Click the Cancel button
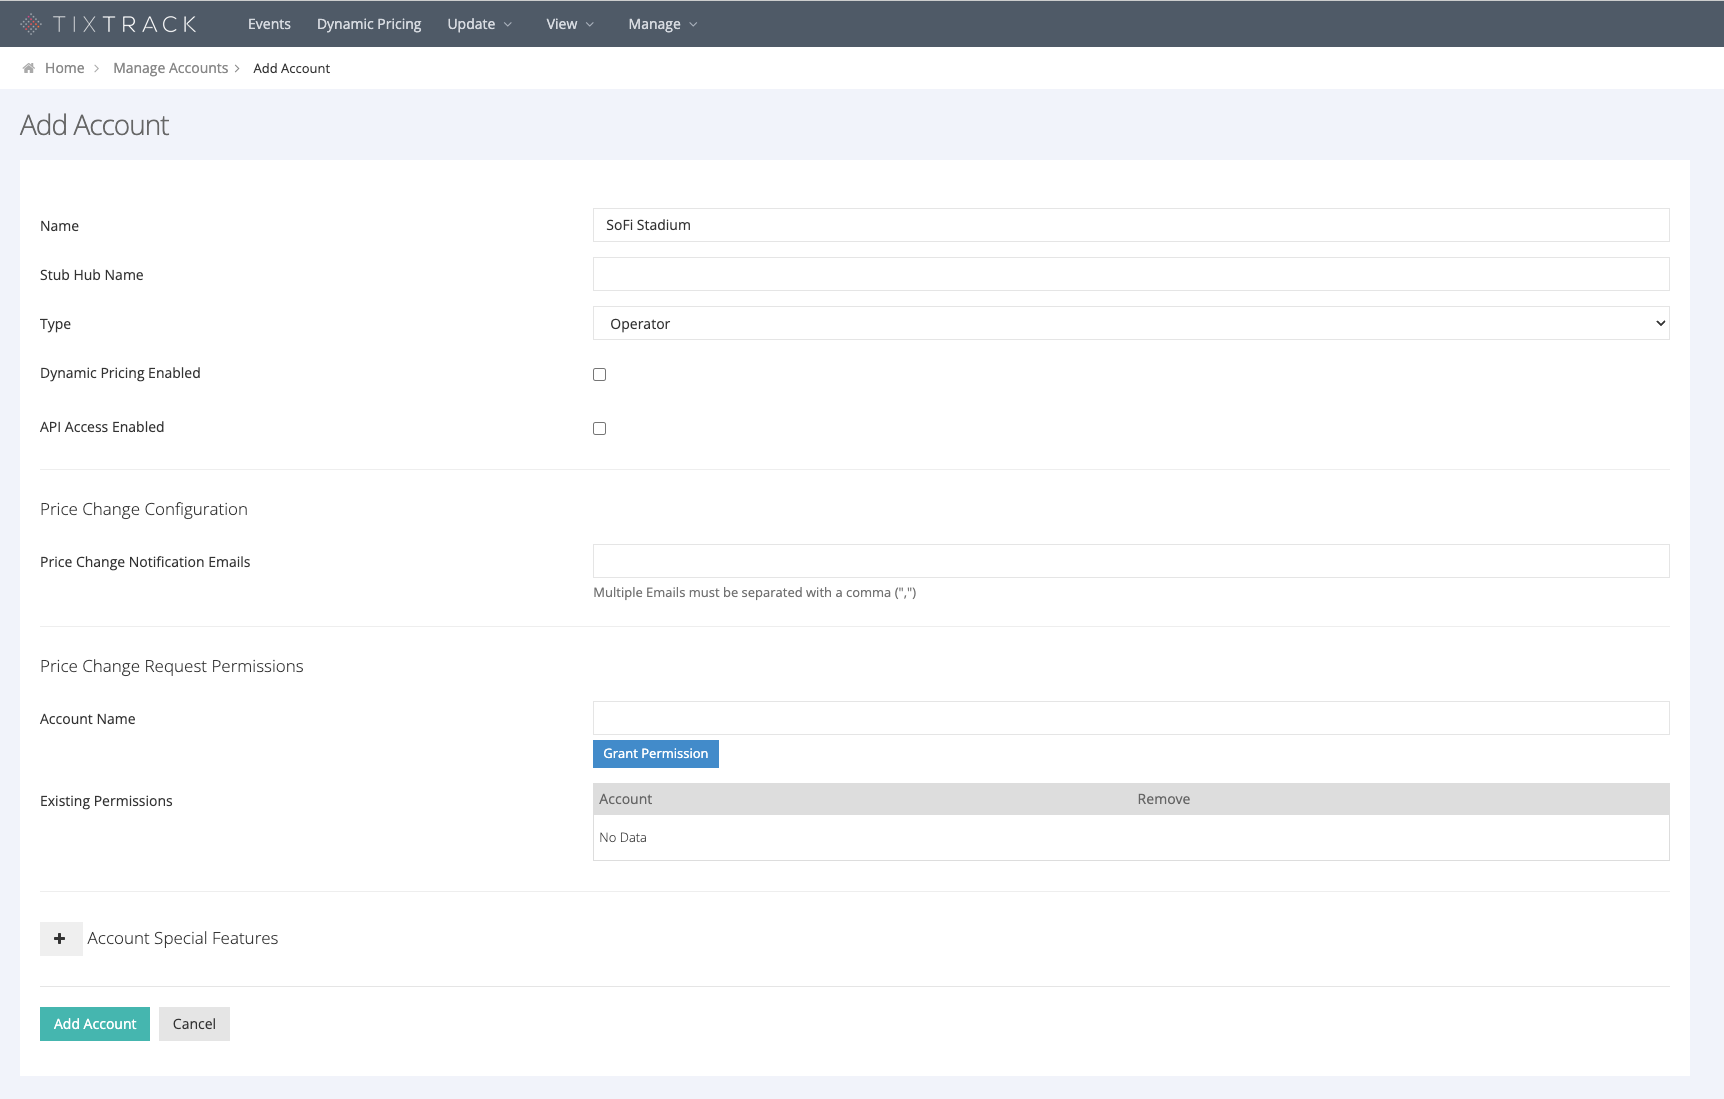 [194, 1023]
